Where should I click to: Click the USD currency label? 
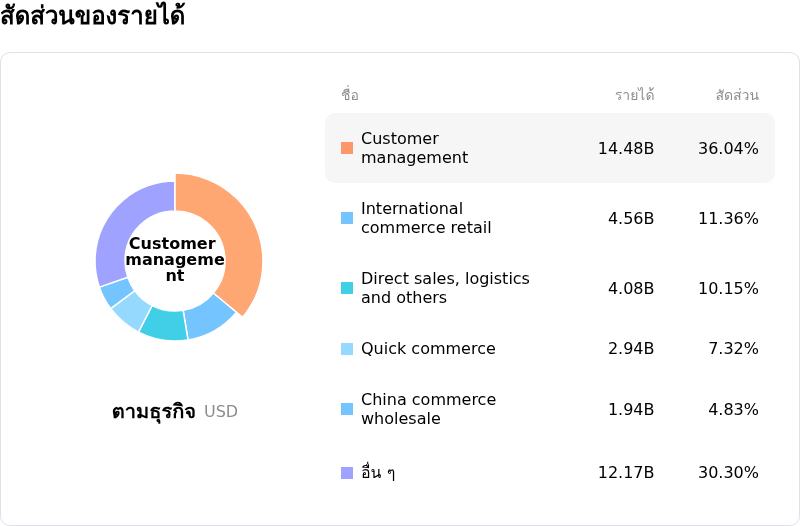221,411
